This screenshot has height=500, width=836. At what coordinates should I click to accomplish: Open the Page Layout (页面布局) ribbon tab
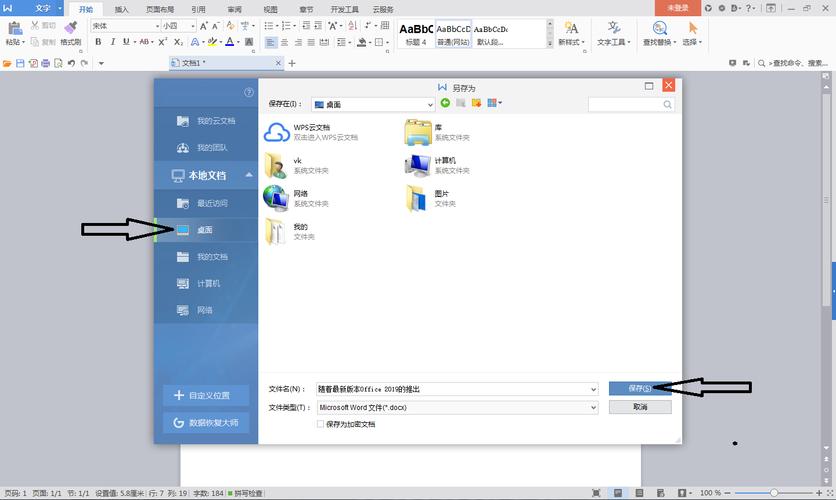(x=160, y=10)
